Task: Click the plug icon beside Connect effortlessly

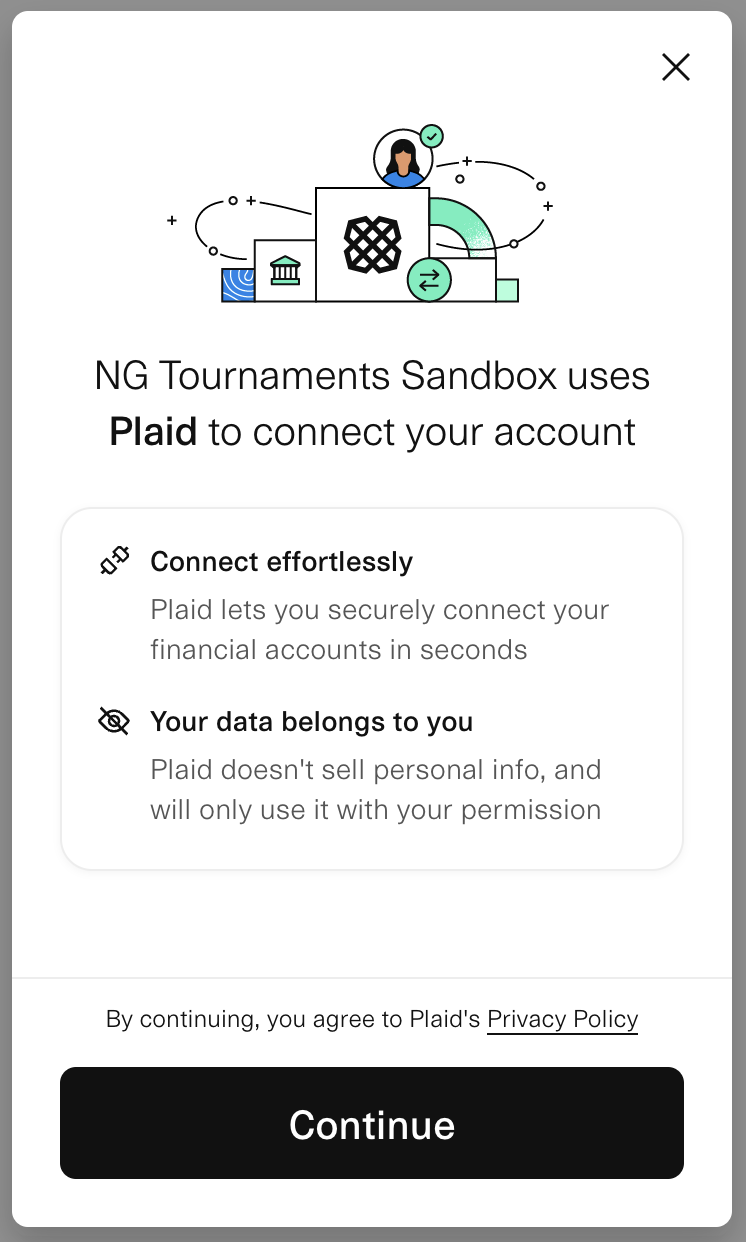Action: click(114, 561)
